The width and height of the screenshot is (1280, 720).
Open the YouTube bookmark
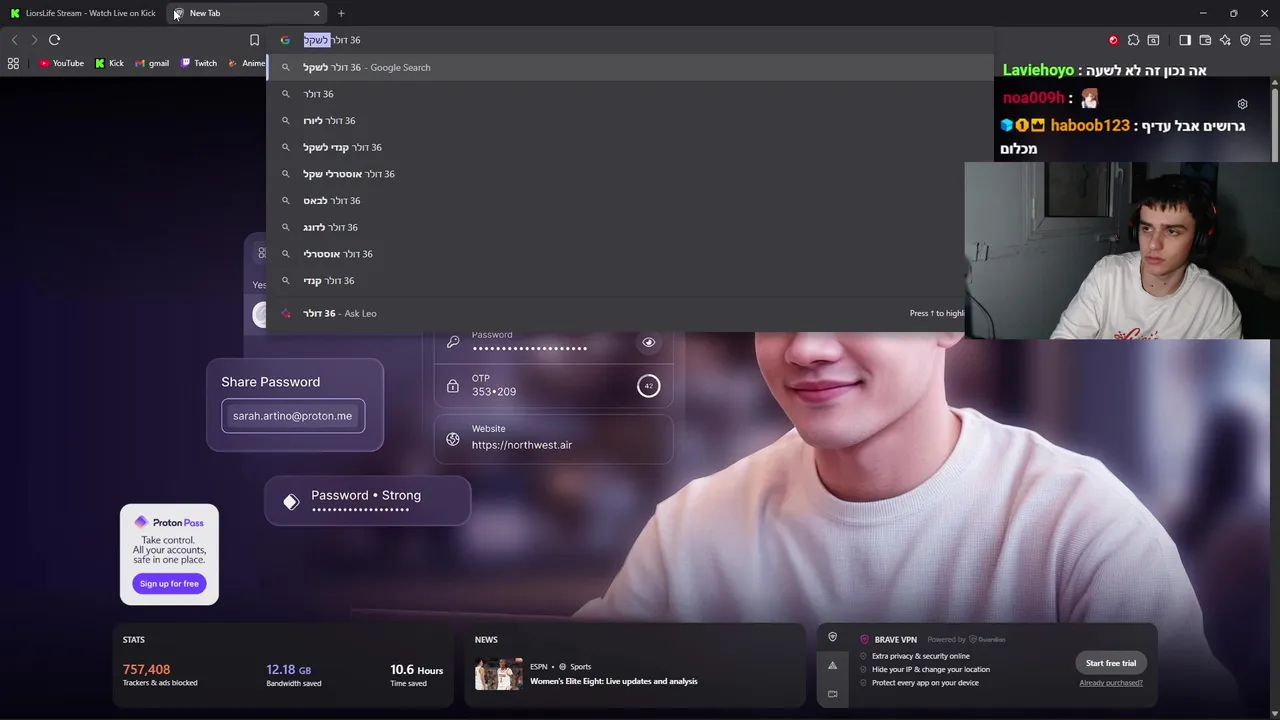(x=61, y=63)
